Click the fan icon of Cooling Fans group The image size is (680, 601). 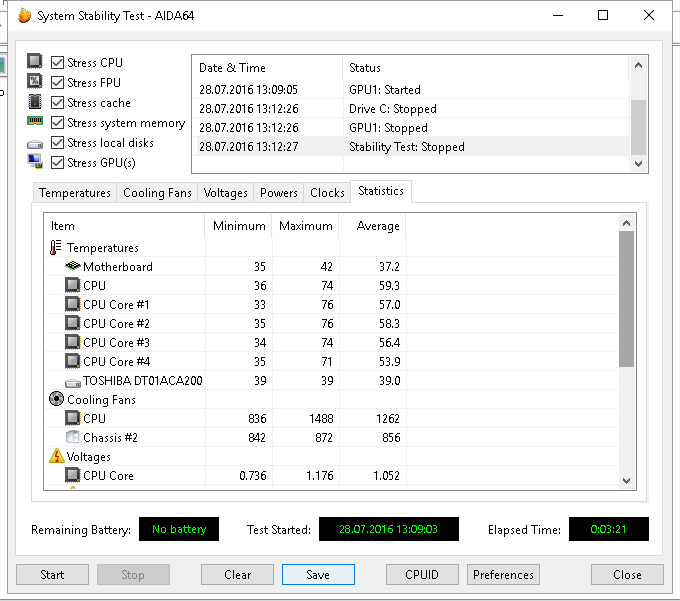[56, 399]
